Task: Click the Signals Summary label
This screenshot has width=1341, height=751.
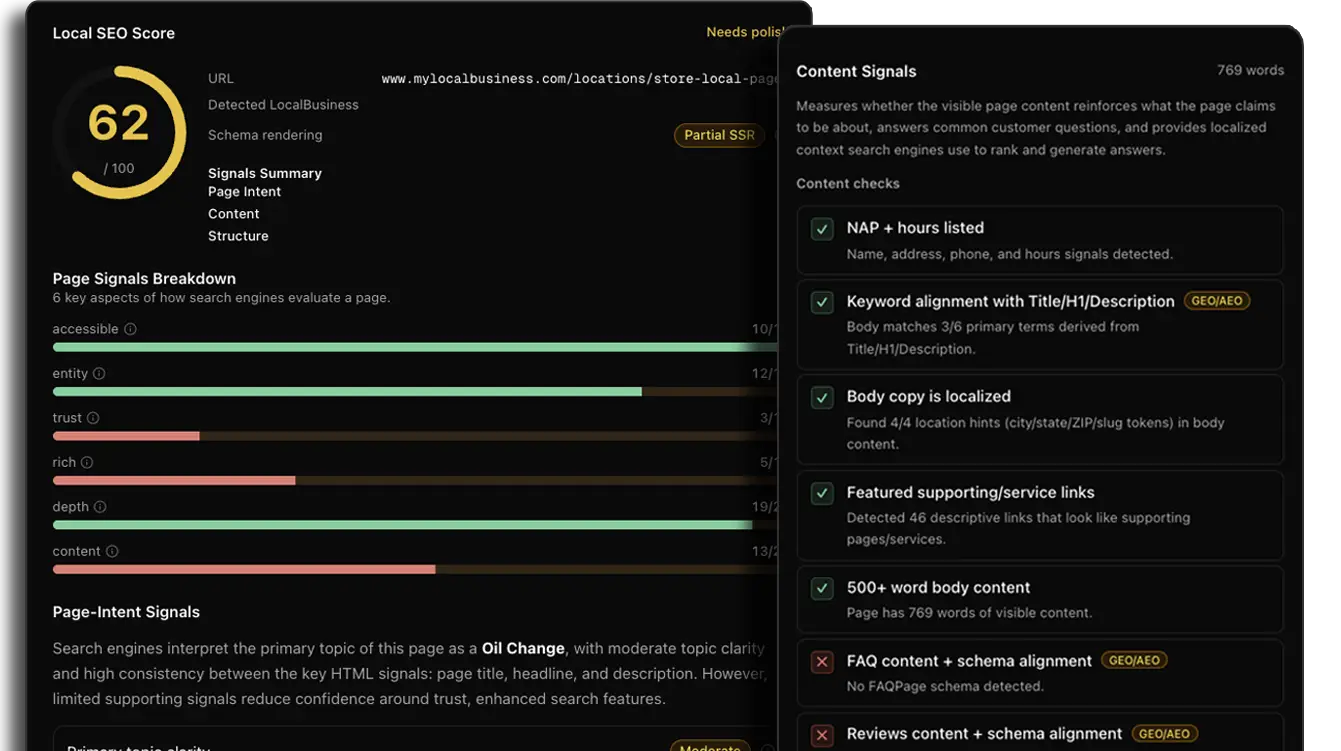Action: pyautogui.click(x=265, y=173)
